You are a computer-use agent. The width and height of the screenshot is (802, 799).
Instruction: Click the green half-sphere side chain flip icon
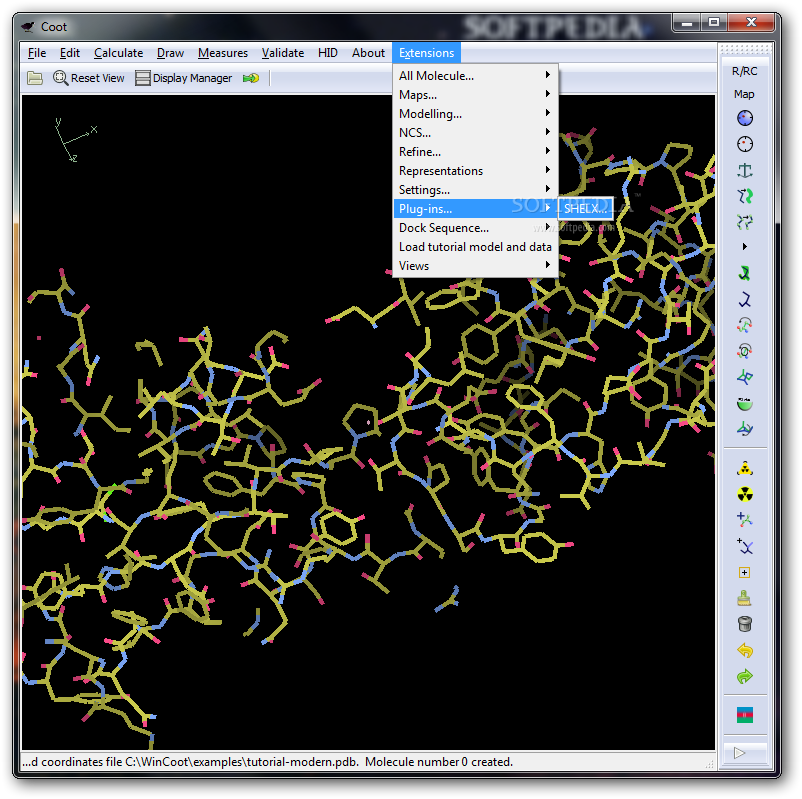click(745, 403)
